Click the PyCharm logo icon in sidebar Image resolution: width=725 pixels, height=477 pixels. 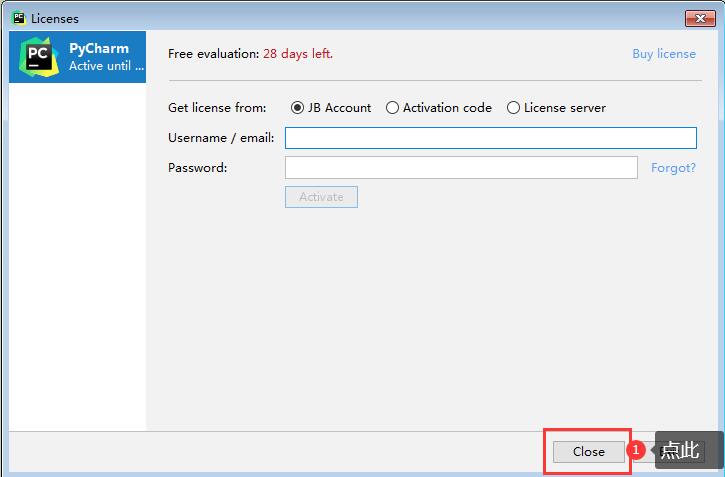(39, 57)
